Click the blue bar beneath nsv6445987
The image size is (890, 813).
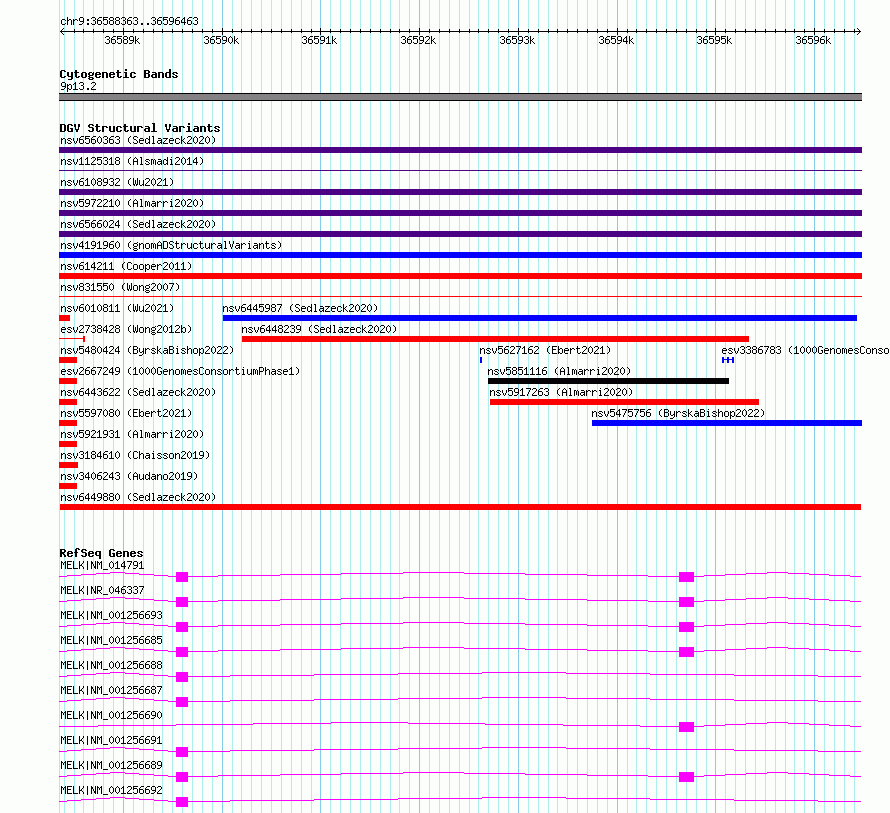[540, 318]
